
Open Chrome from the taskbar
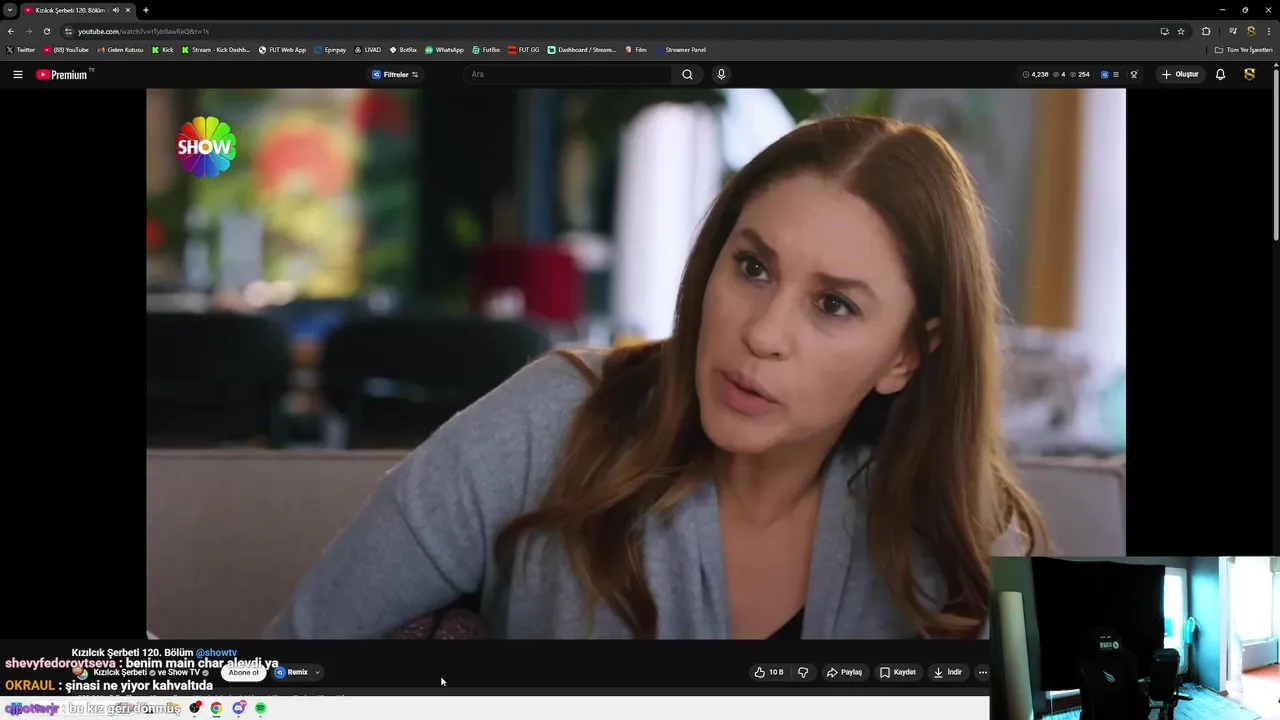point(216,708)
